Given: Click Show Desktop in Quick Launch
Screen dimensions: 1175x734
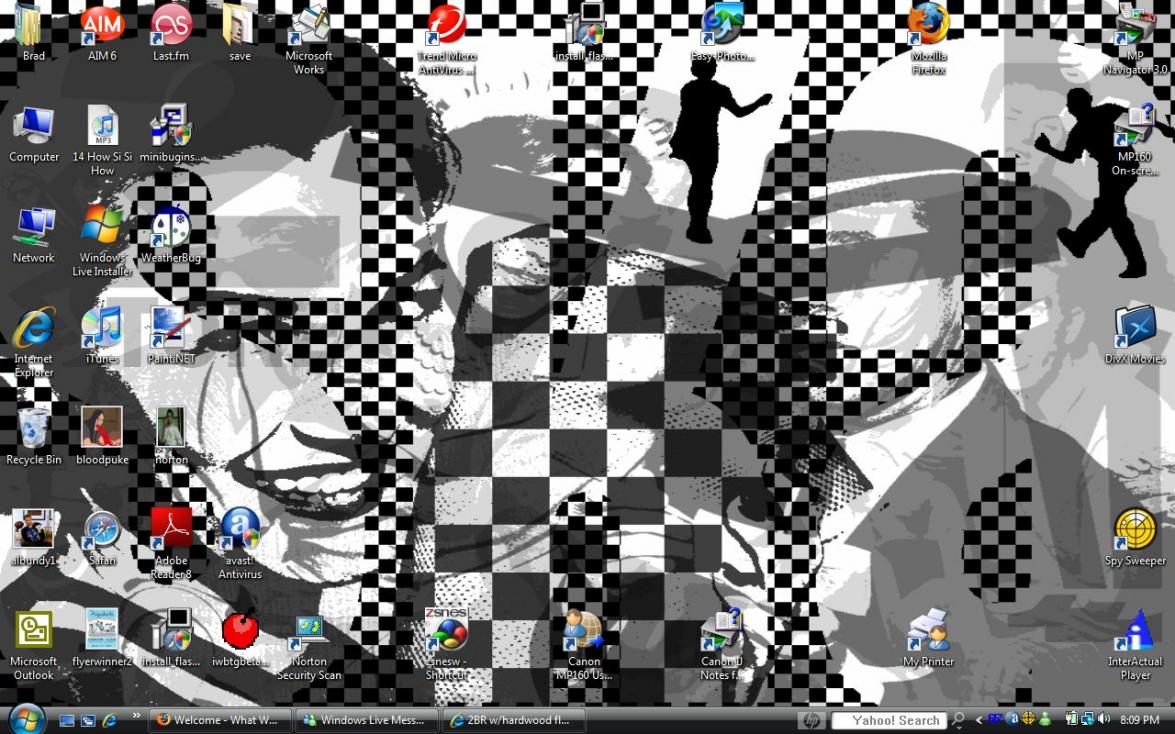Looking at the screenshot, I should (x=67, y=721).
